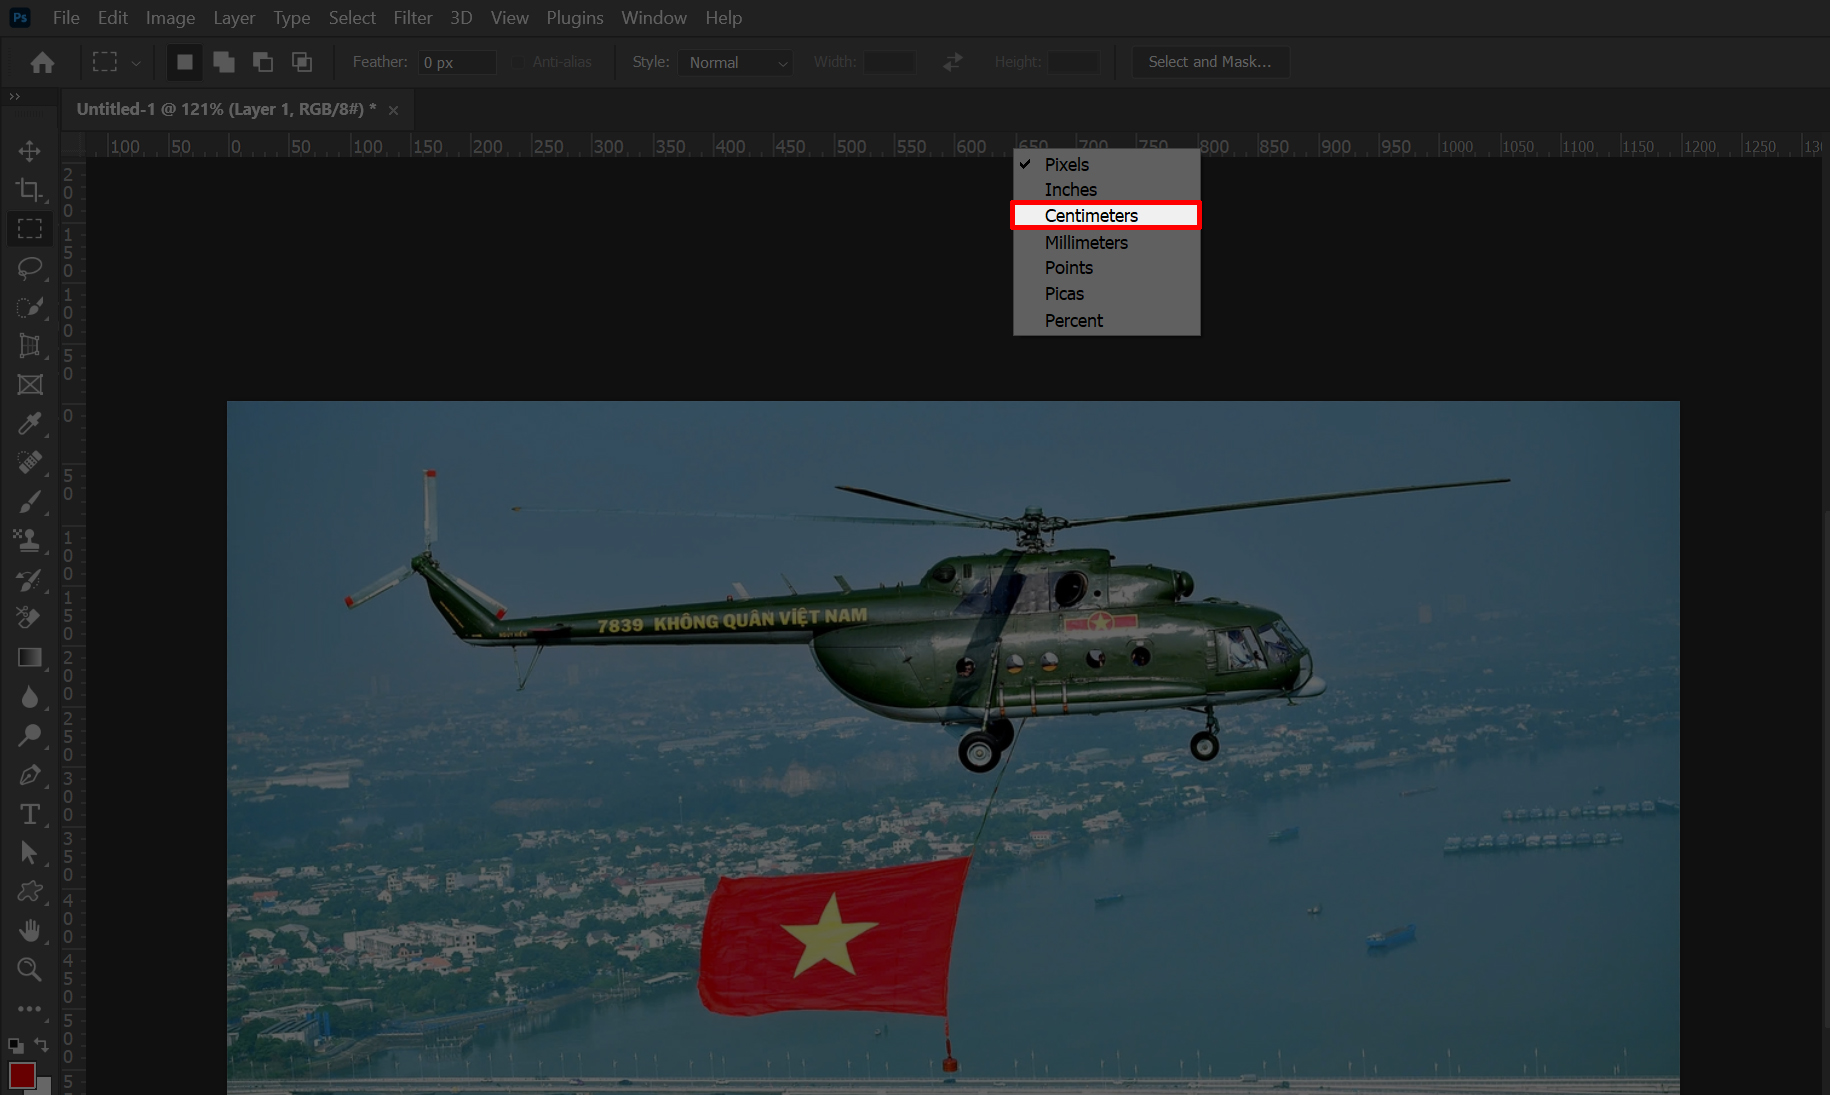Open the File menu
1830x1095 pixels.
(66, 18)
